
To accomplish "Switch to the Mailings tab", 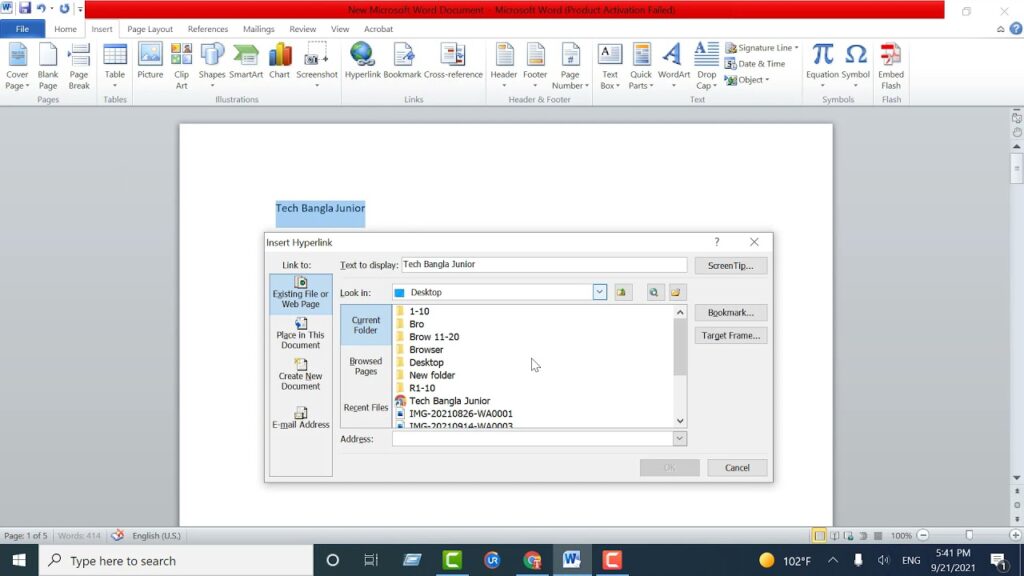I will coord(259,29).
